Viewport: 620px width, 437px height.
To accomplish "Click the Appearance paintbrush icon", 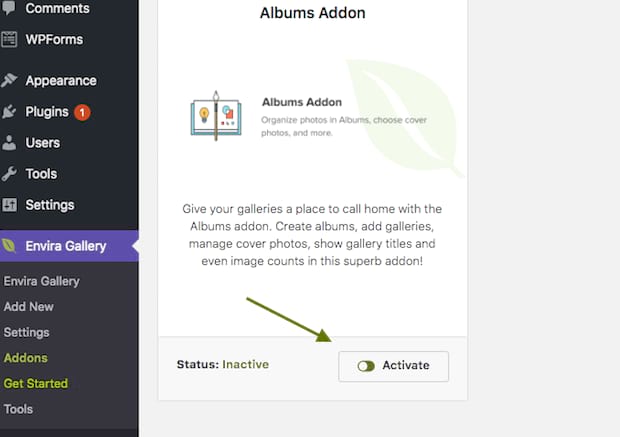I will tap(10, 81).
